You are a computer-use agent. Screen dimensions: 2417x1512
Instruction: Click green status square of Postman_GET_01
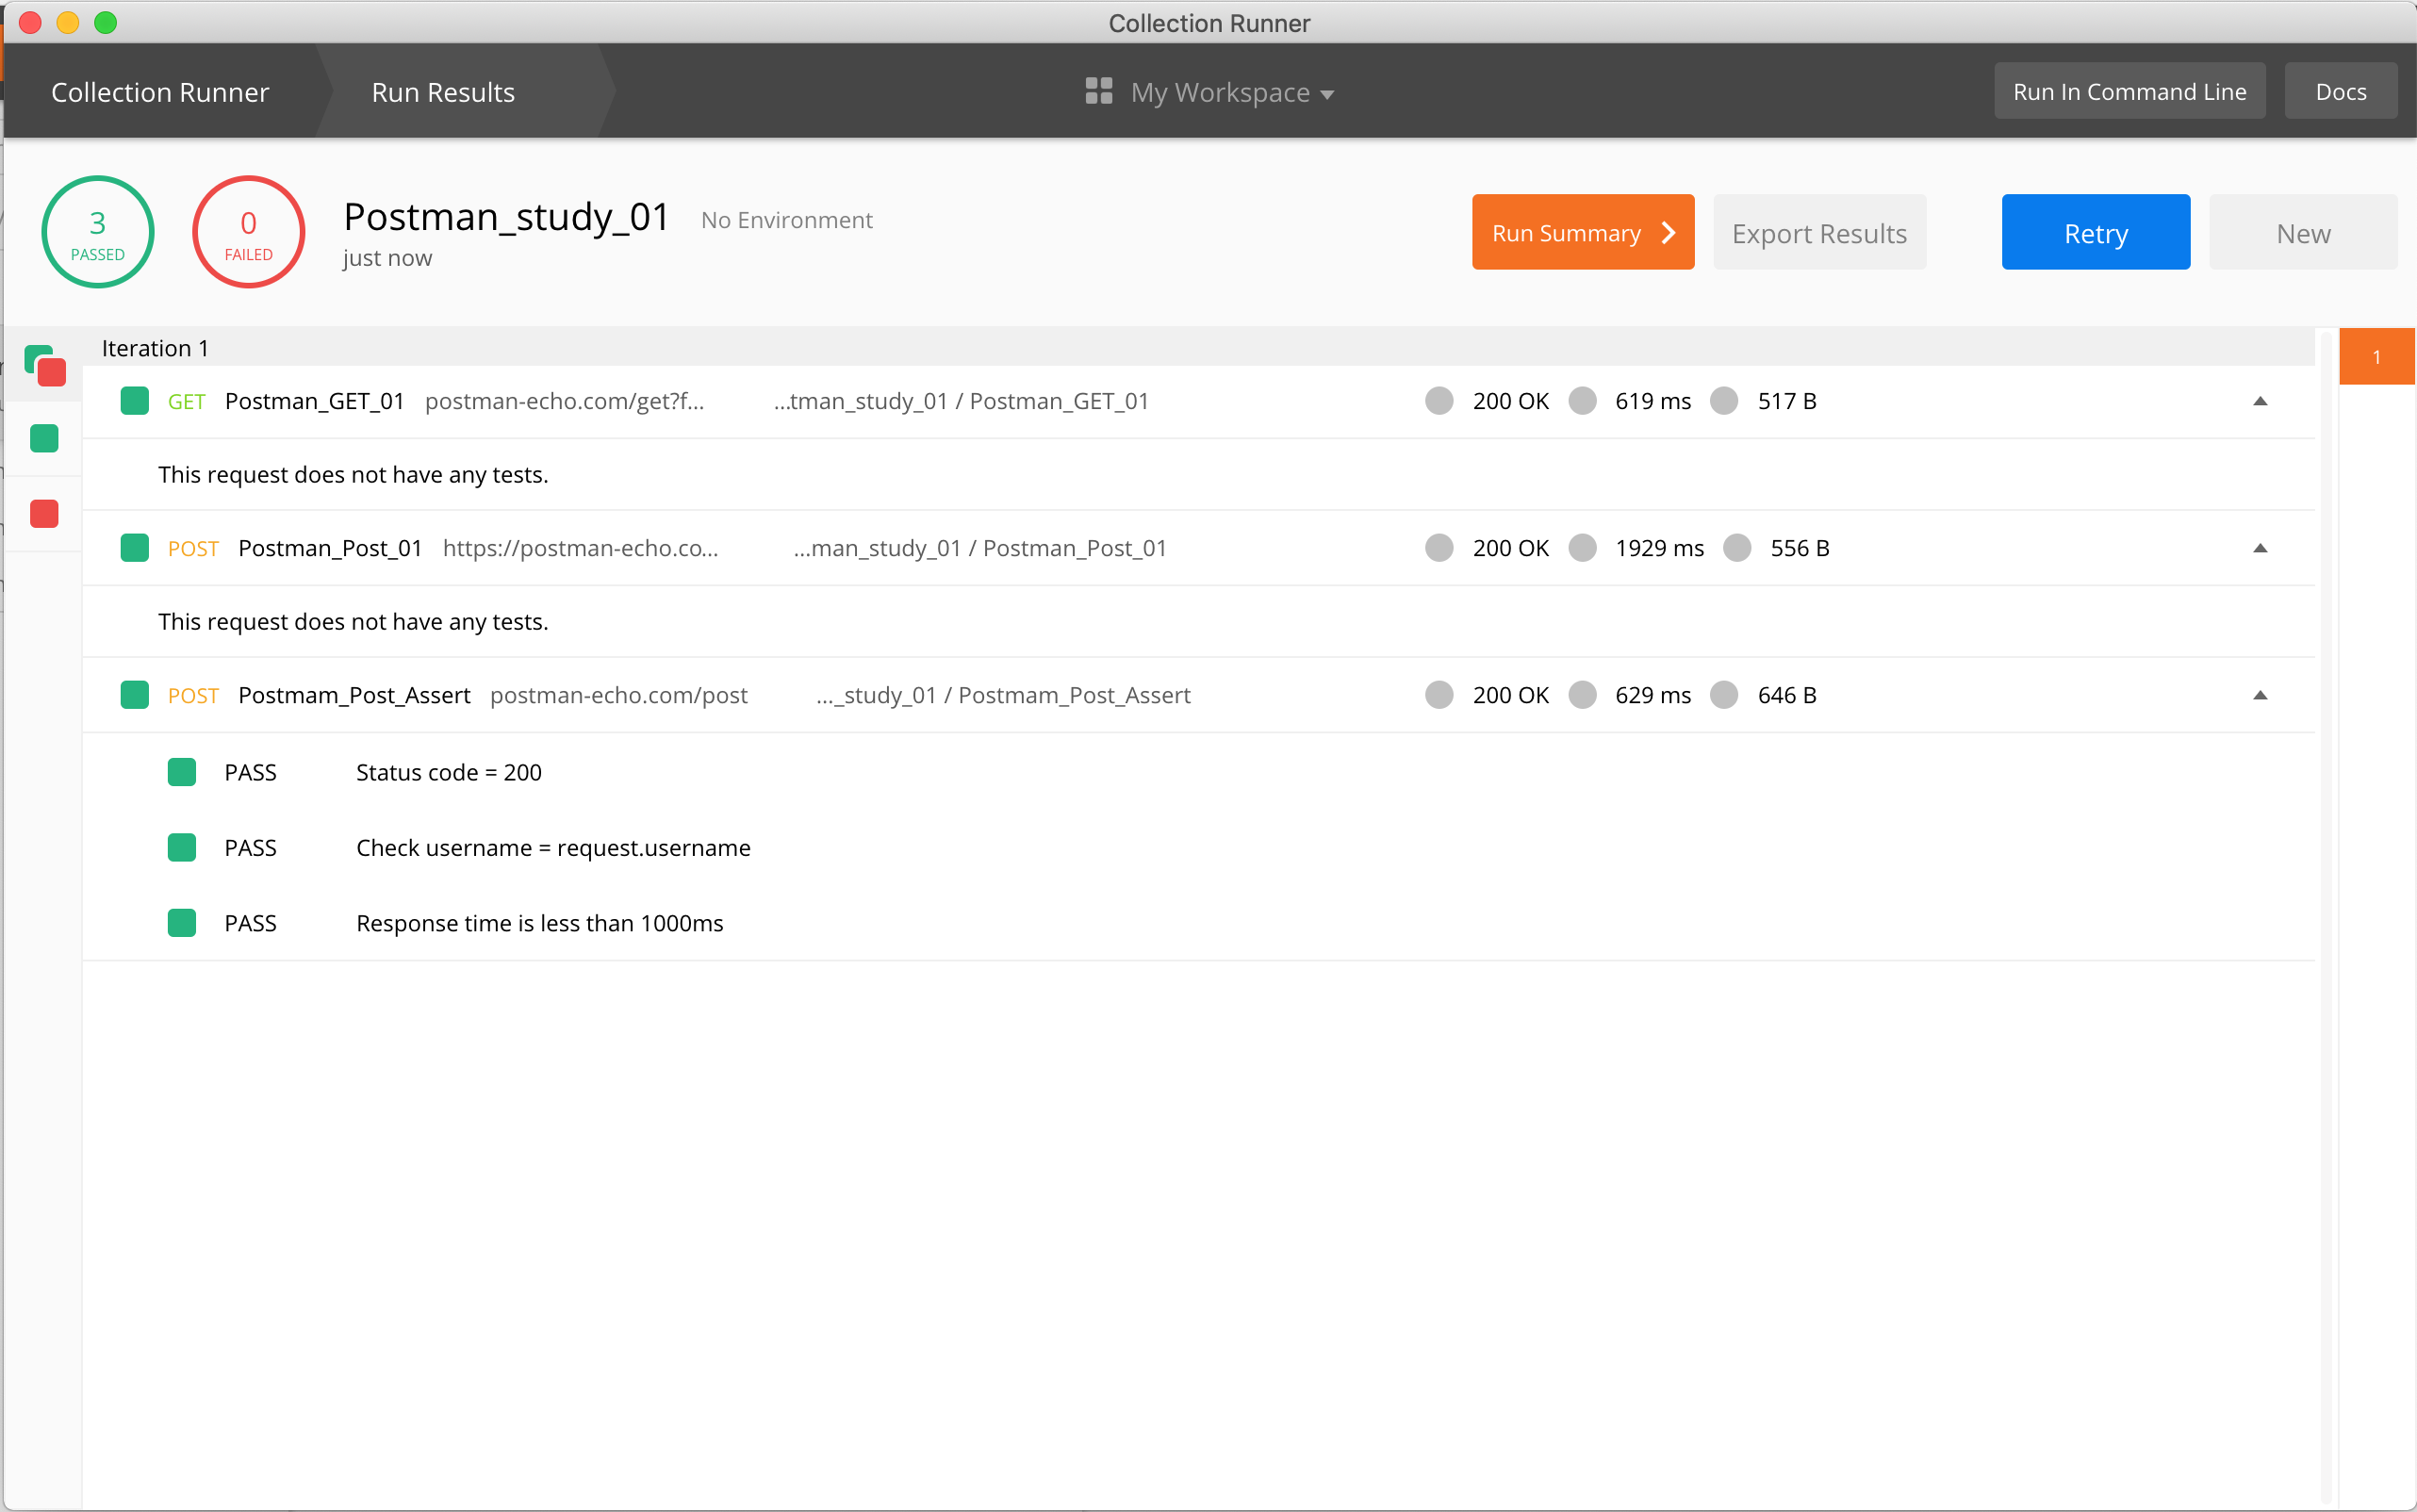[x=134, y=401]
